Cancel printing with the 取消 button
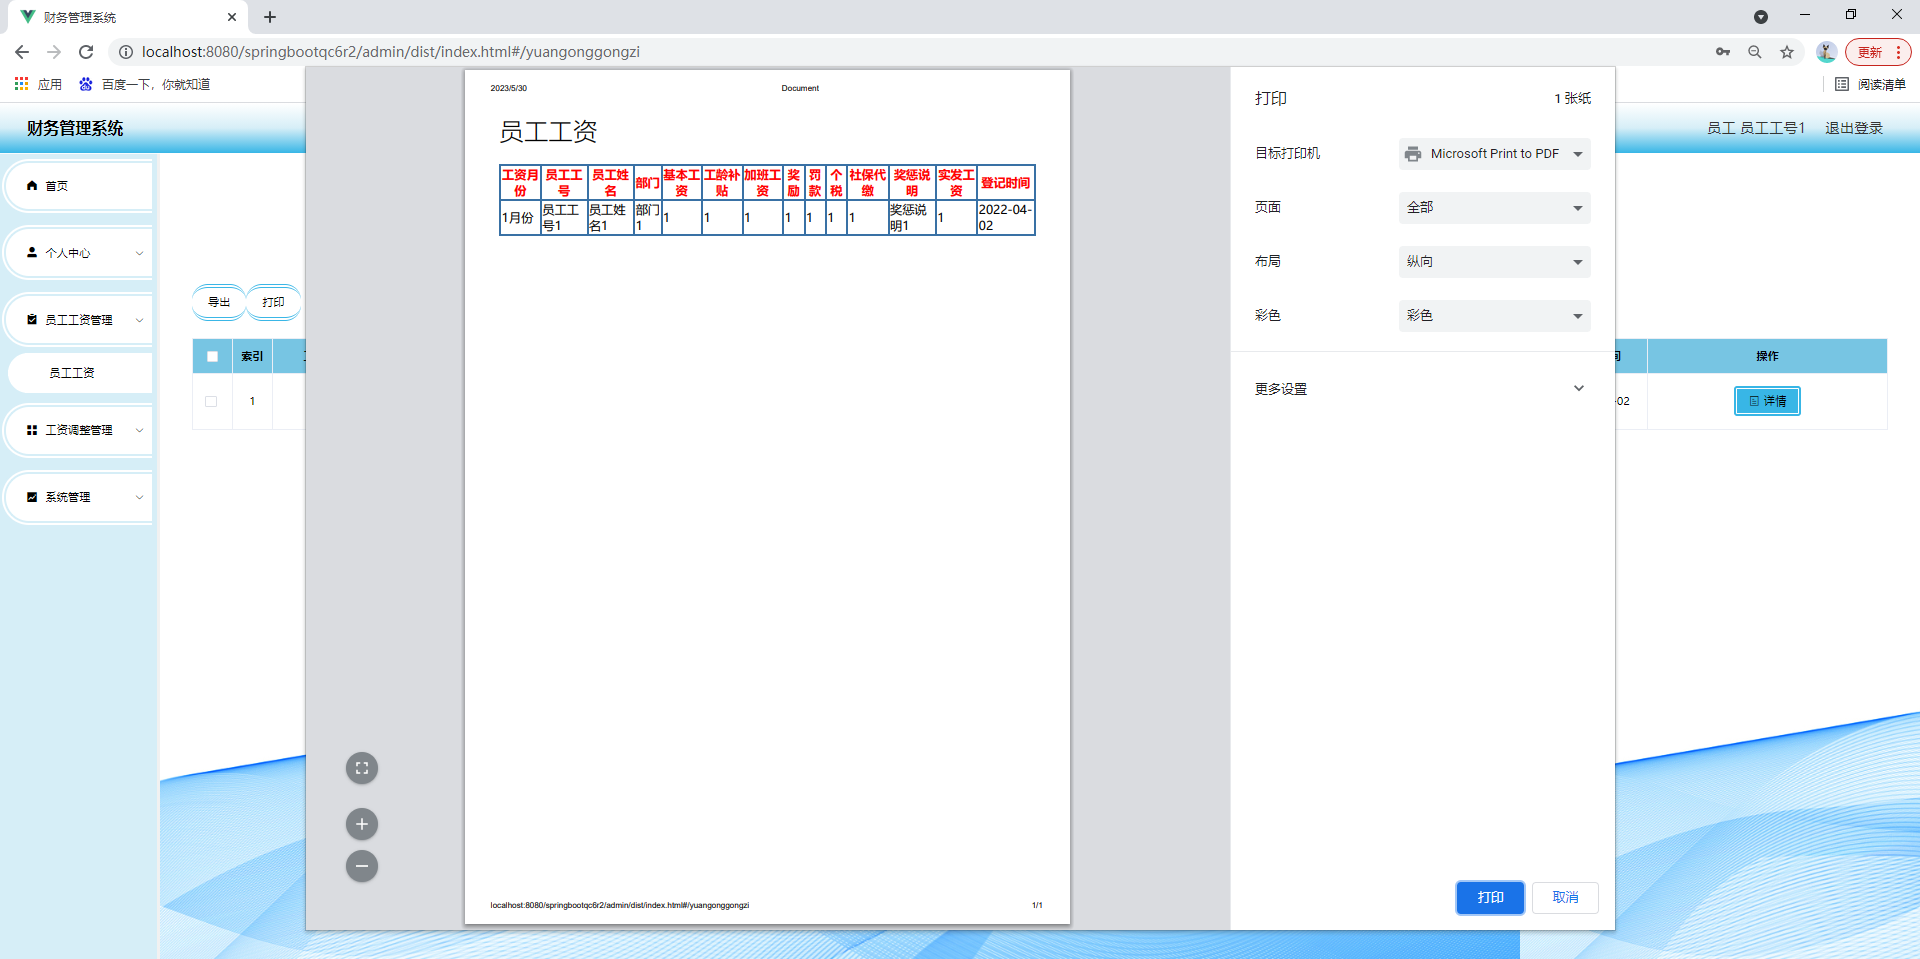Viewport: 1920px width, 959px height. point(1565,898)
